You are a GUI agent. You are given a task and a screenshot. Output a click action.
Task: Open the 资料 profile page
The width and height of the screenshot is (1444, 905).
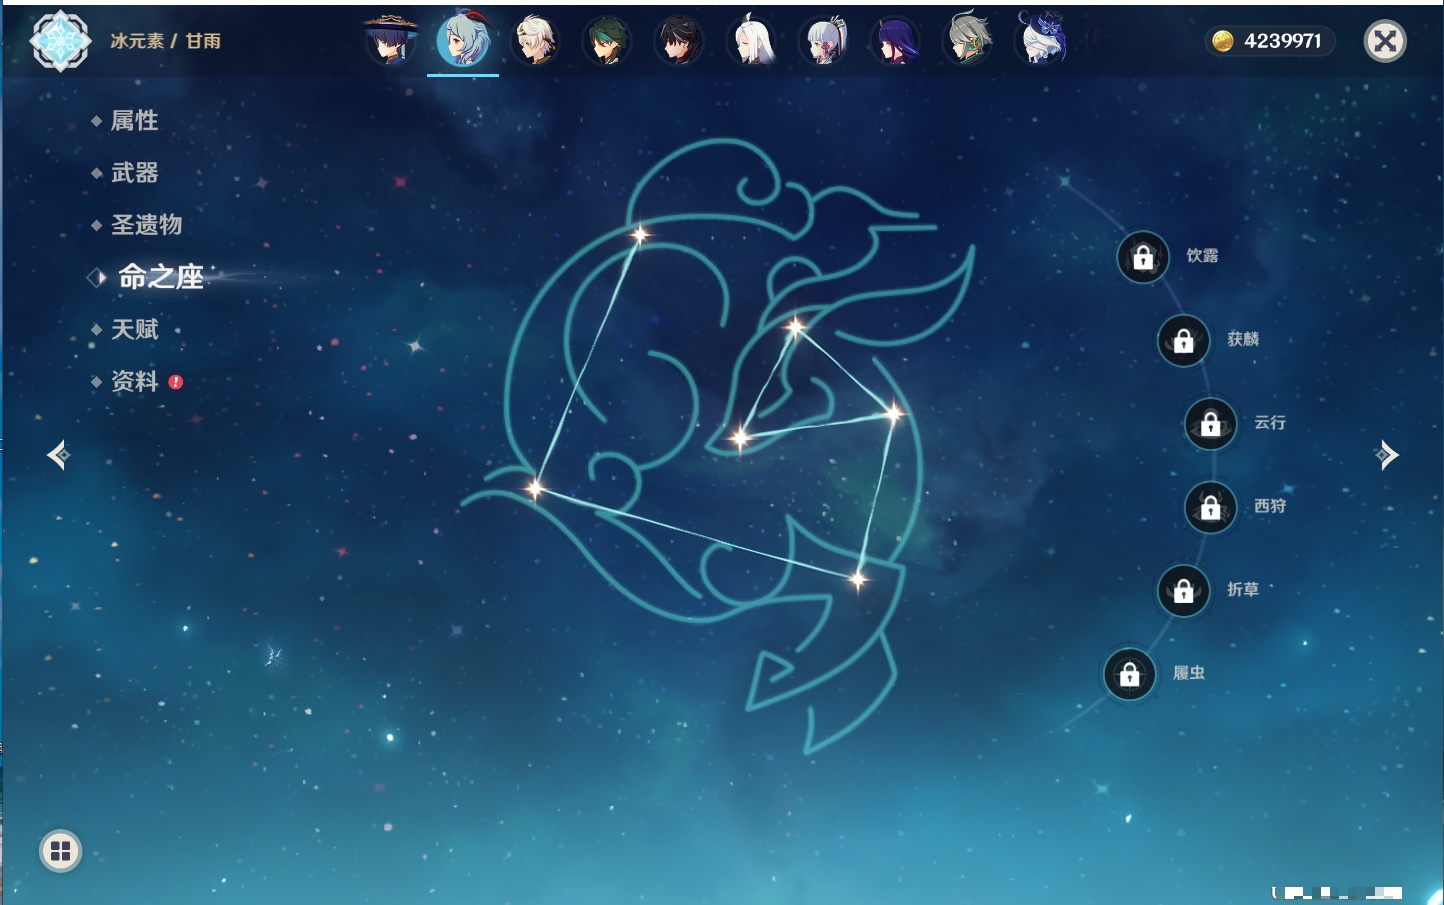(x=134, y=381)
